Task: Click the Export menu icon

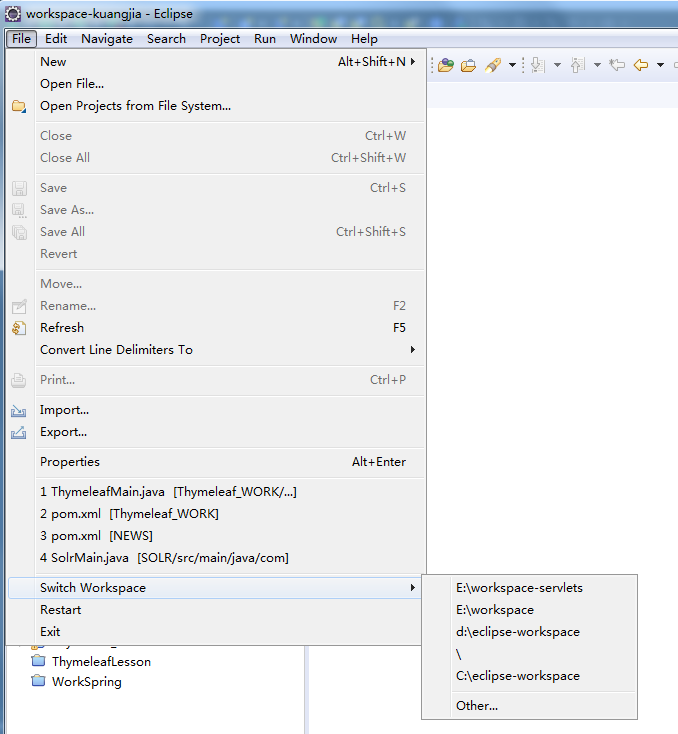Action: coord(19,433)
